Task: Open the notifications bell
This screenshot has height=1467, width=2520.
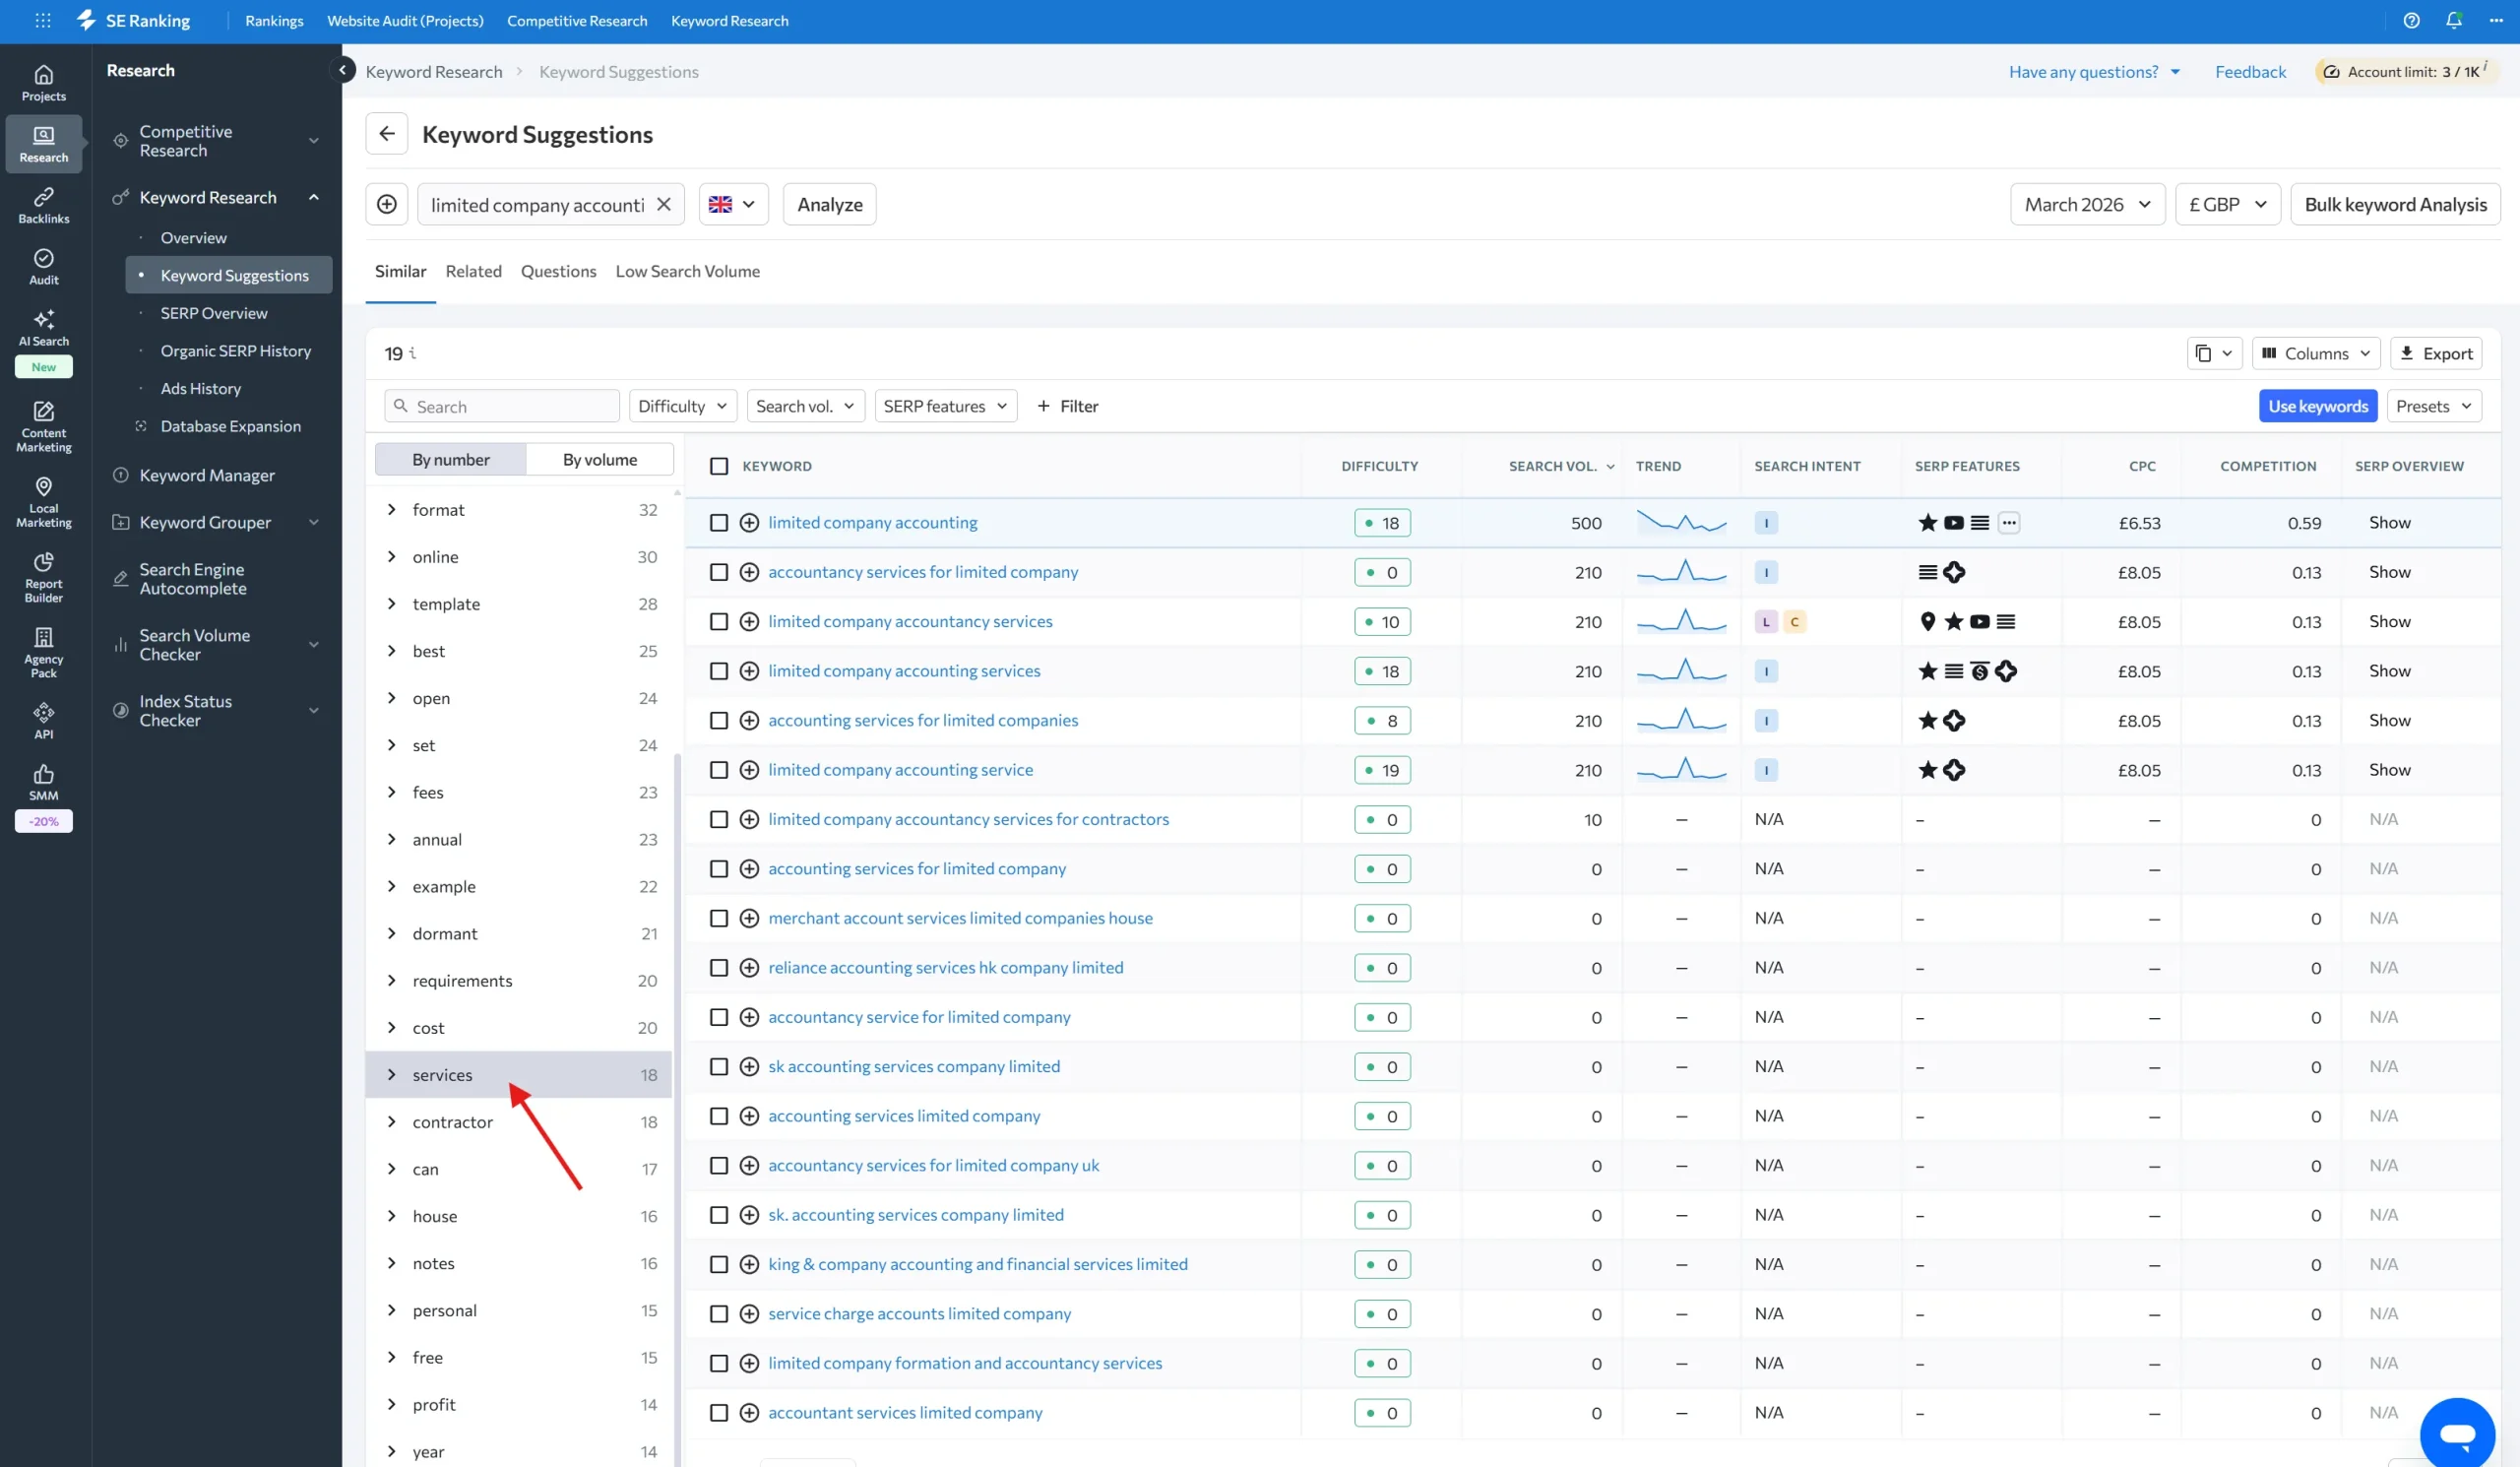Action: (x=2453, y=20)
